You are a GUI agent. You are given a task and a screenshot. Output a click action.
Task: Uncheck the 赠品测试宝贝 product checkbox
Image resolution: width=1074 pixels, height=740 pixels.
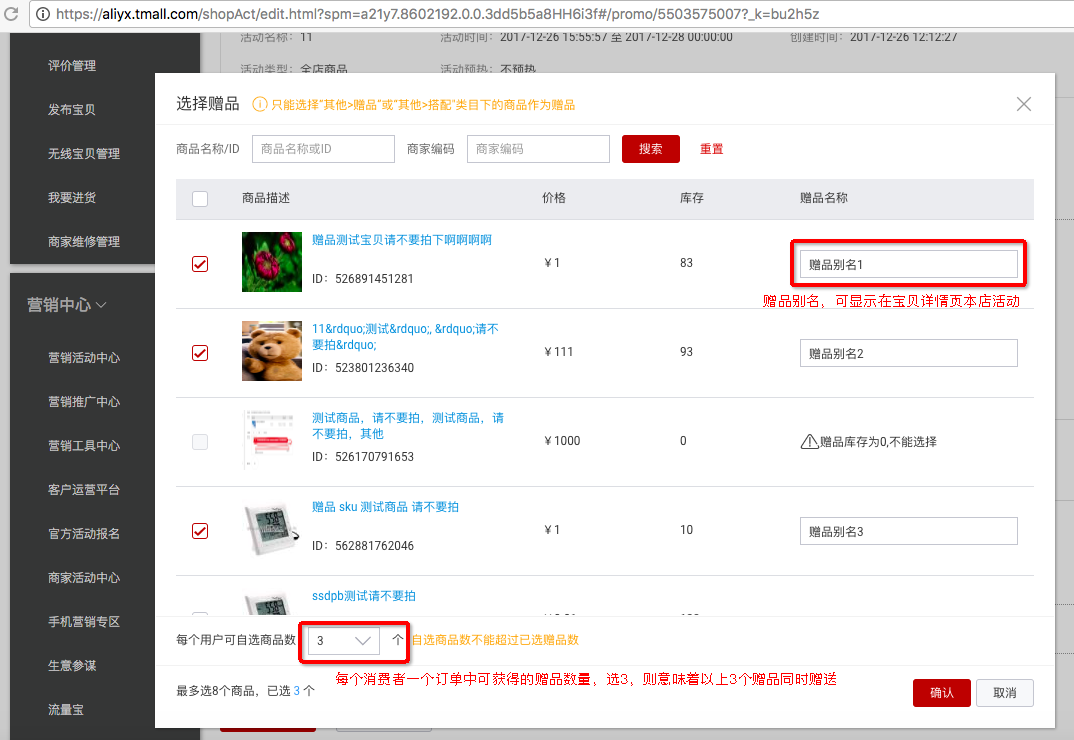(200, 264)
